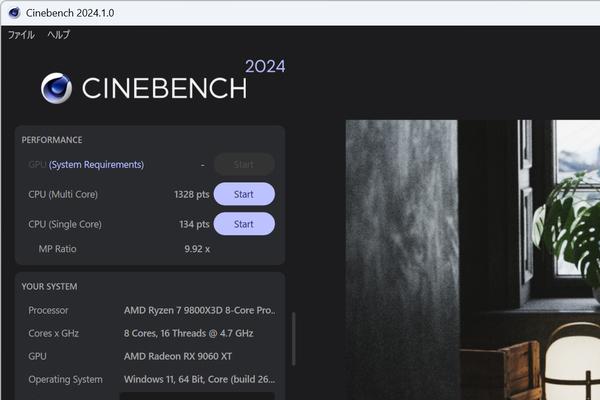Click the Cores x GHz label
Image resolution: width=600 pixels, height=400 pixels.
(54, 333)
